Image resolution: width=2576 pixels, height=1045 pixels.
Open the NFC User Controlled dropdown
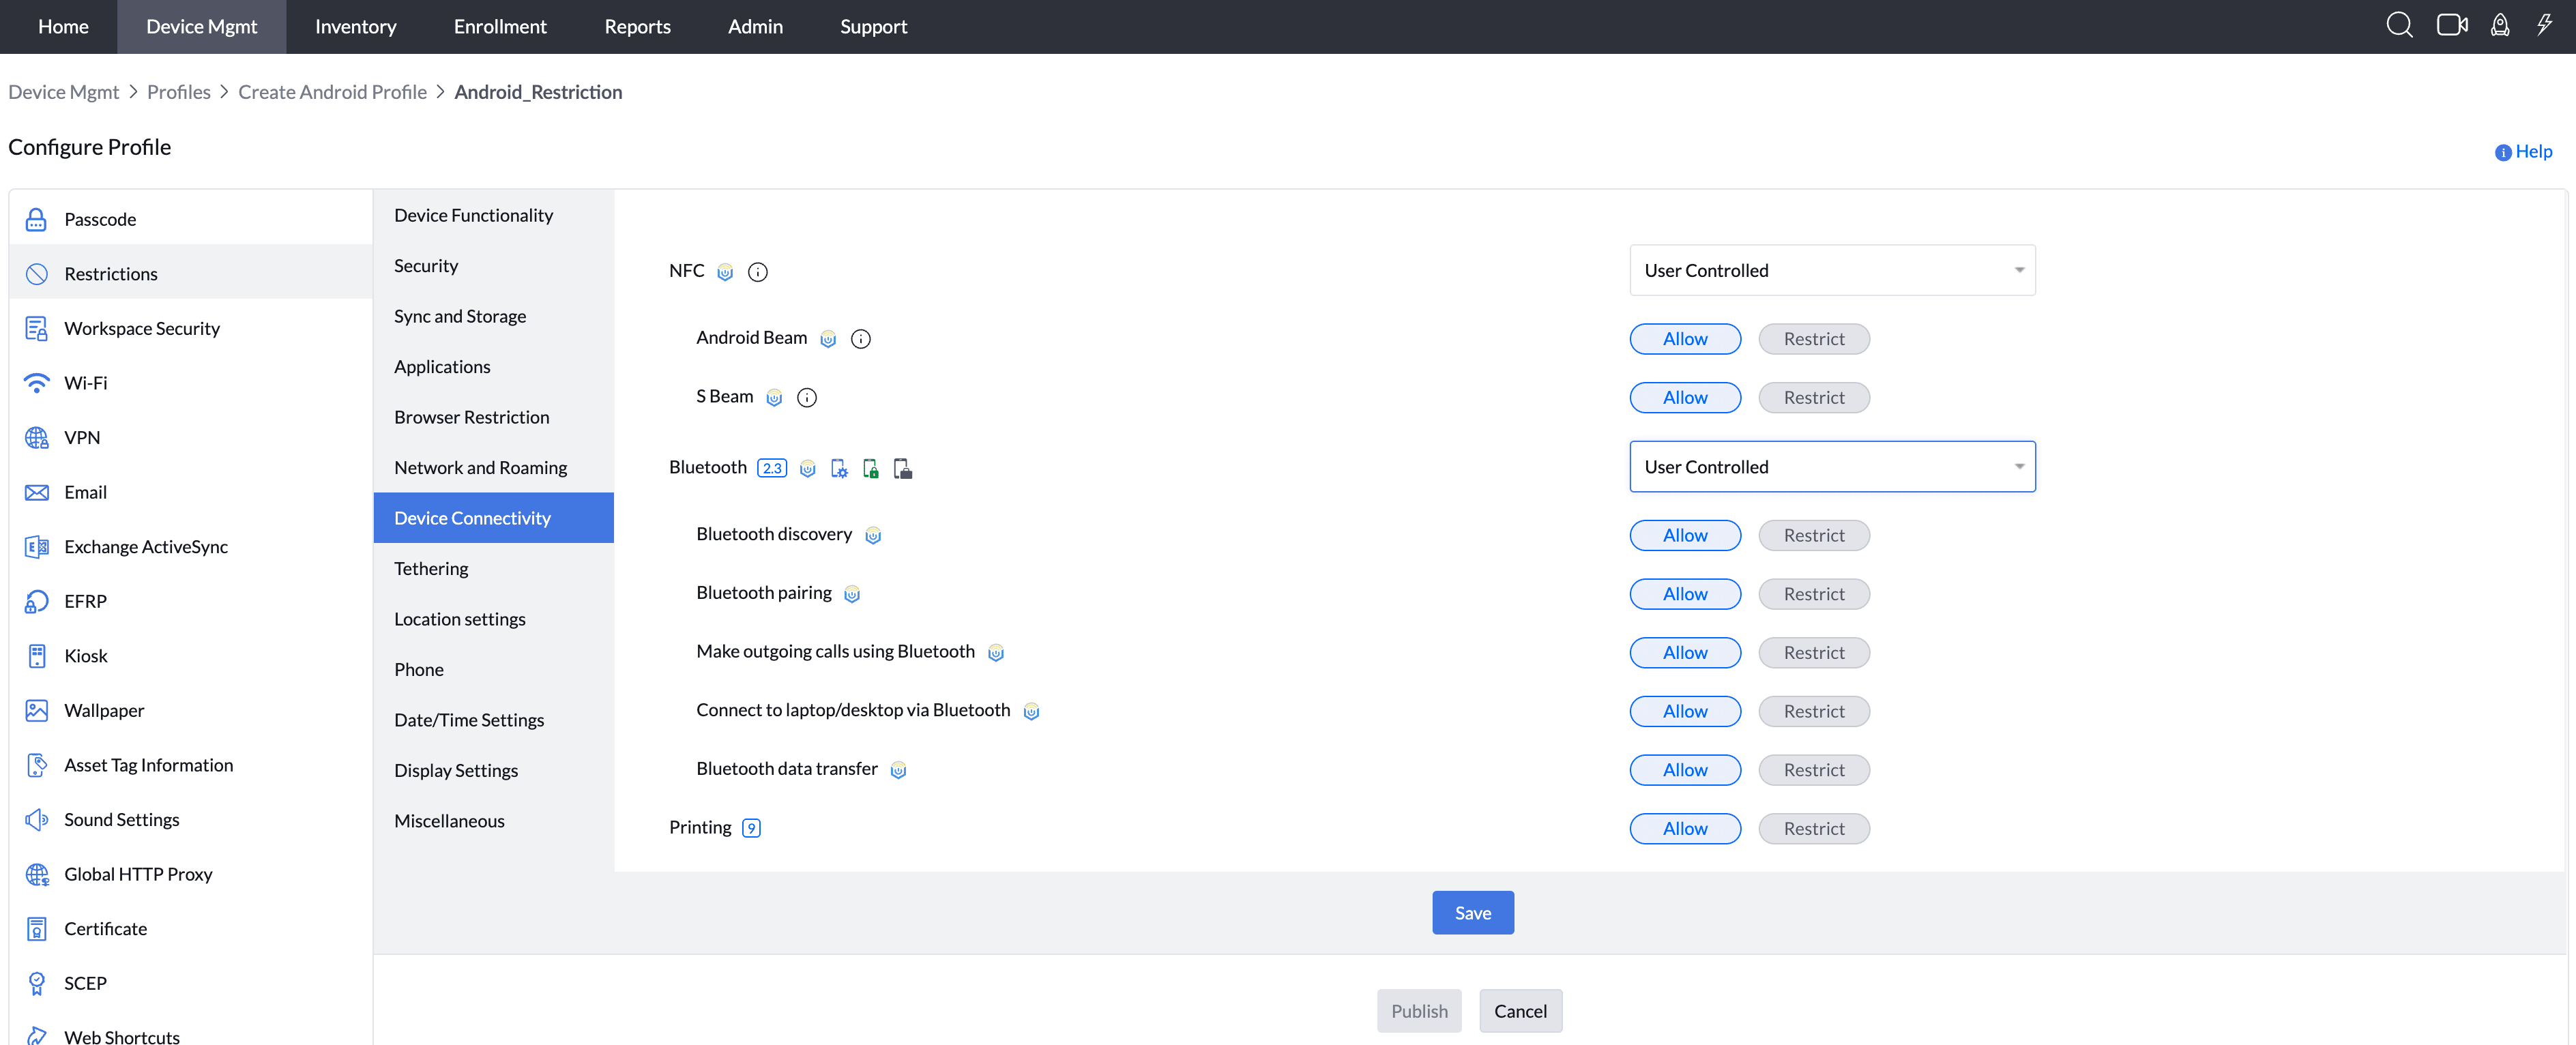1831,270
